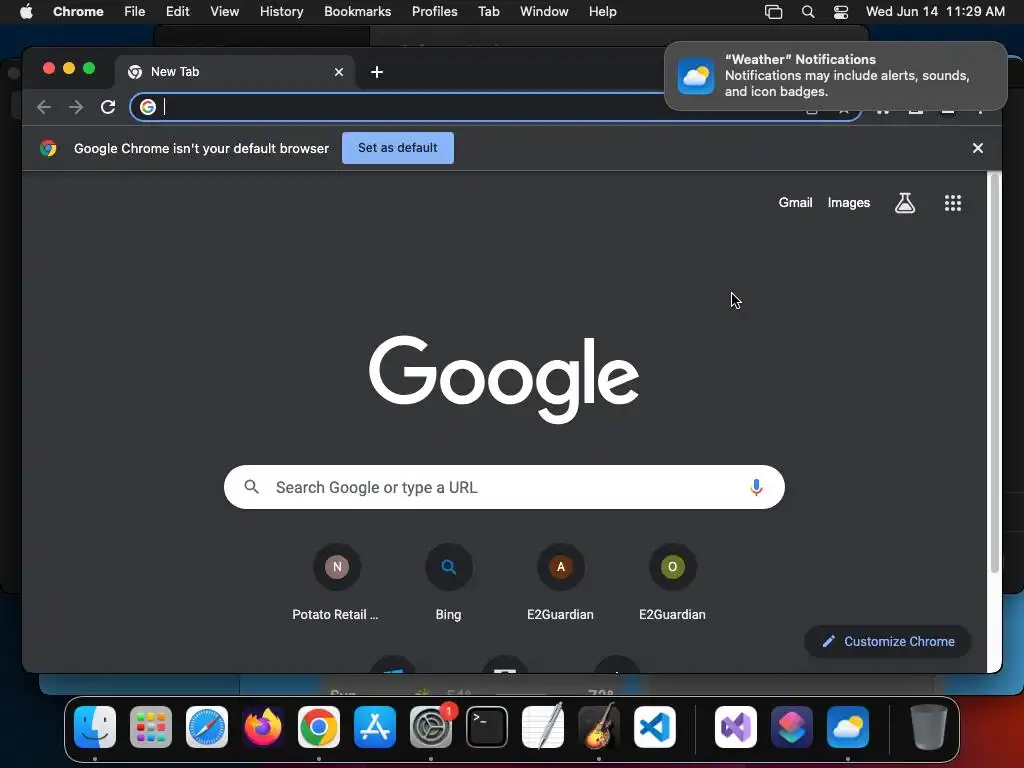Image resolution: width=1024 pixels, height=768 pixels.
Task: Open Visual Studio (purple) from the Dock
Action: coord(736,727)
